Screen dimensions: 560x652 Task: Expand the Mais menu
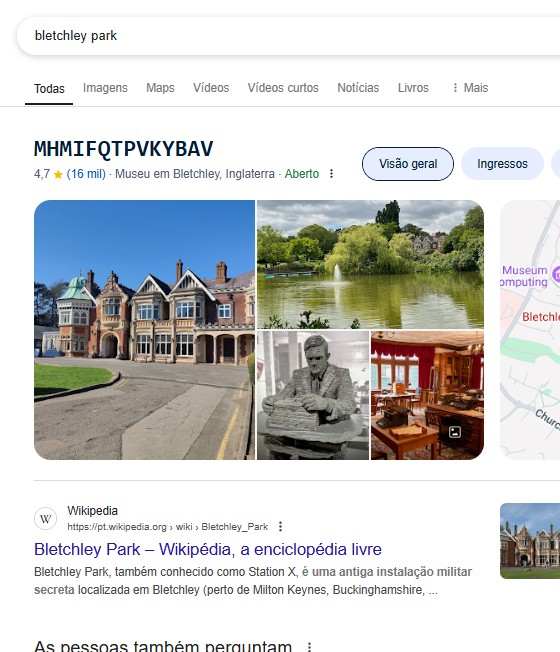470,88
